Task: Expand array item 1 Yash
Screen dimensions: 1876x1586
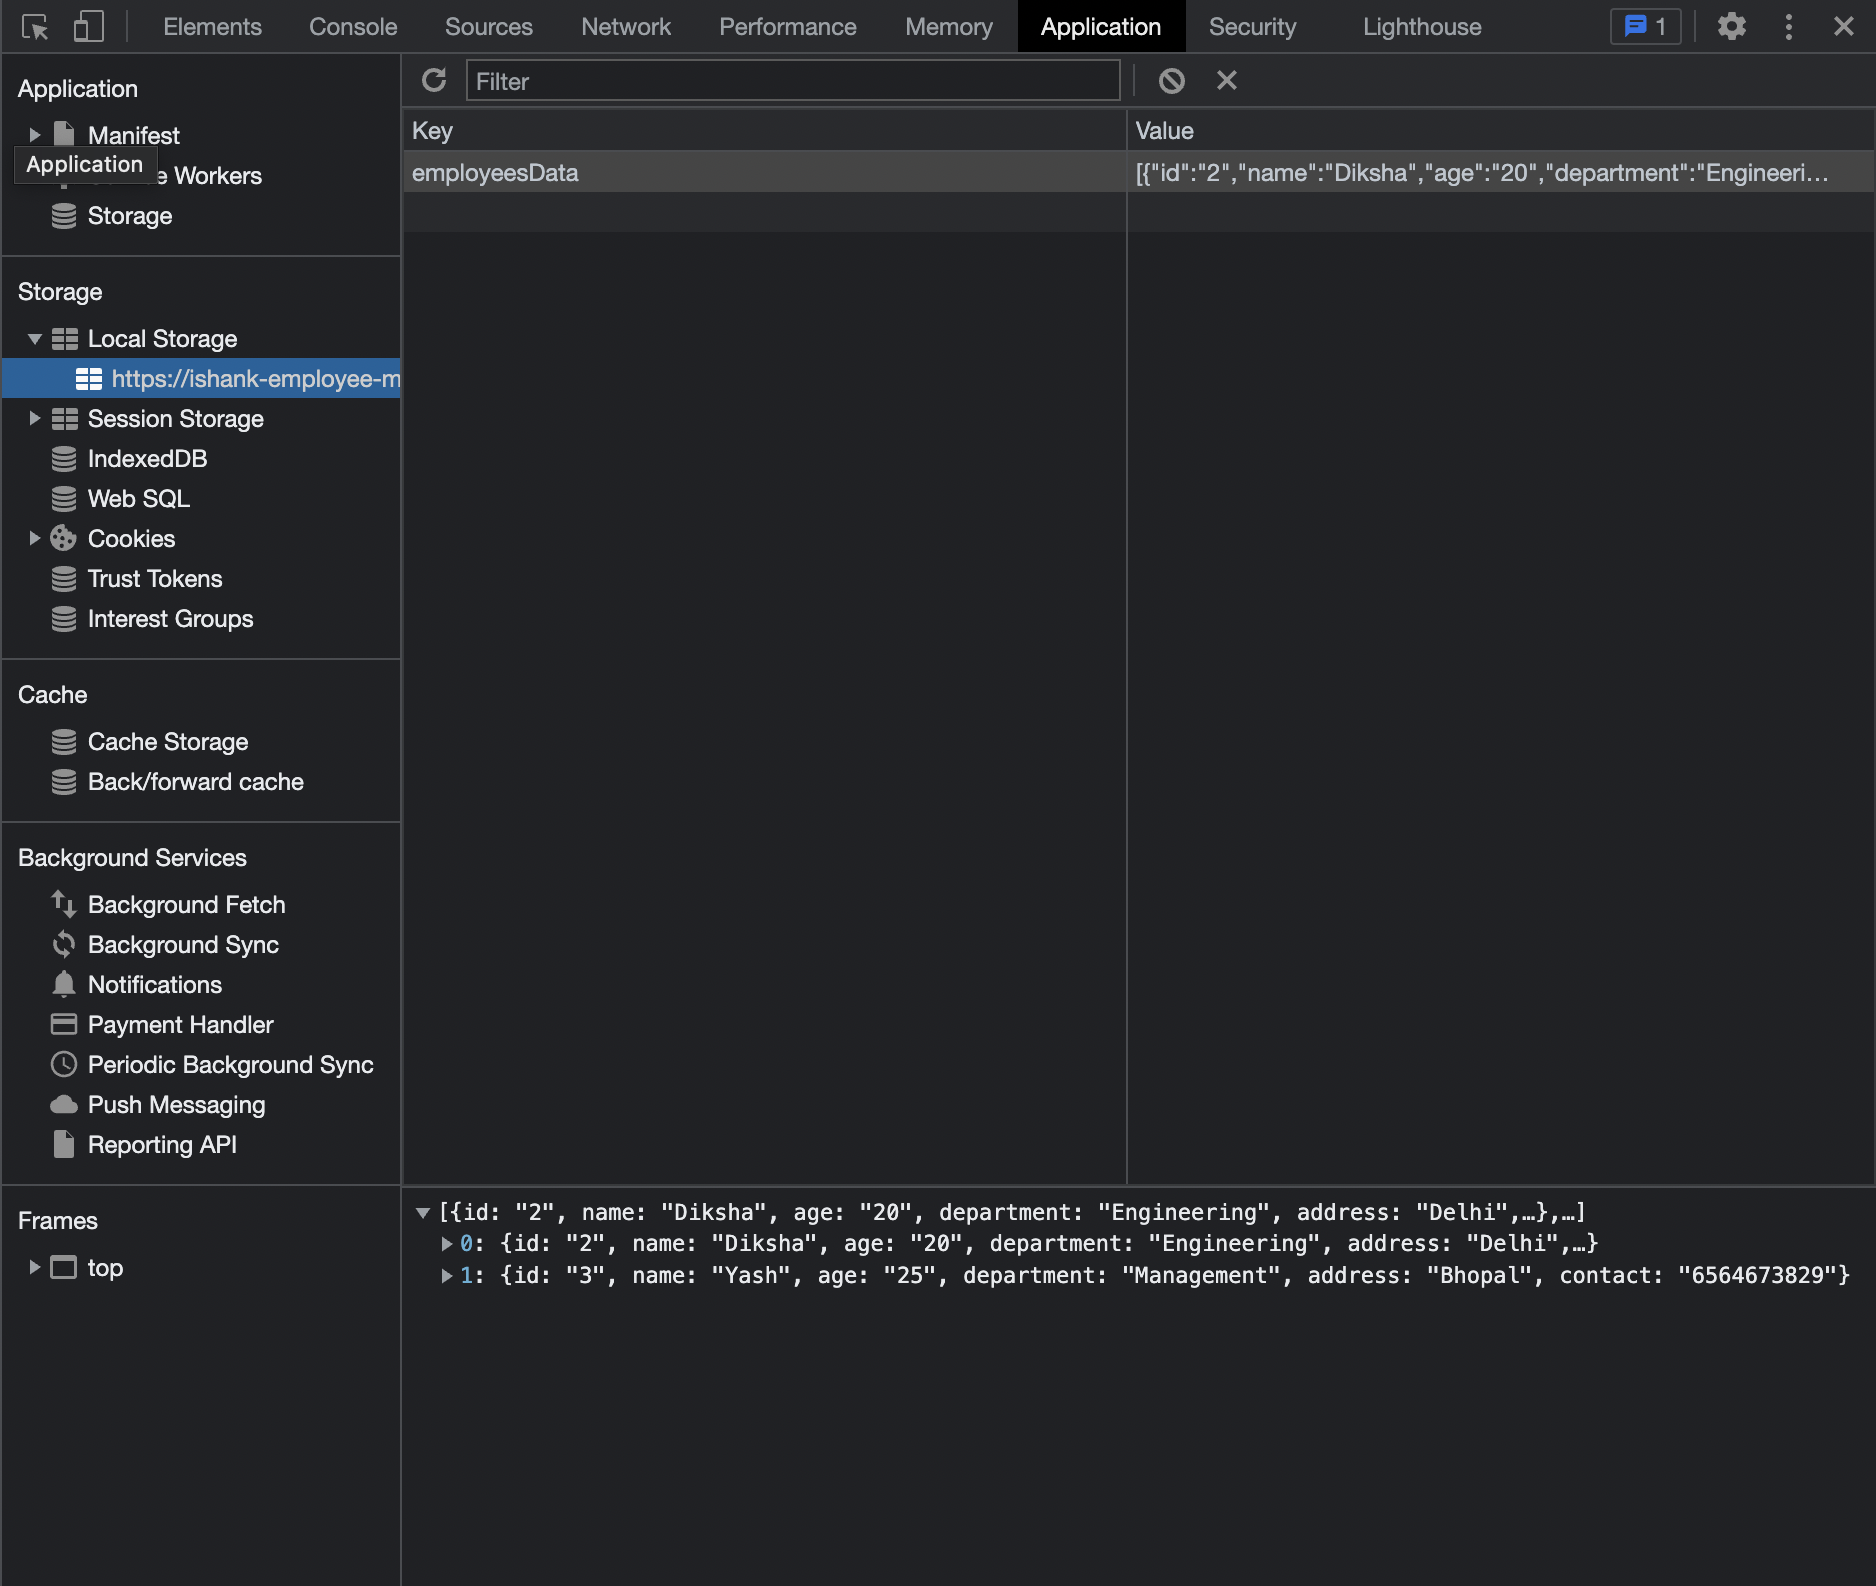Action: (447, 1276)
